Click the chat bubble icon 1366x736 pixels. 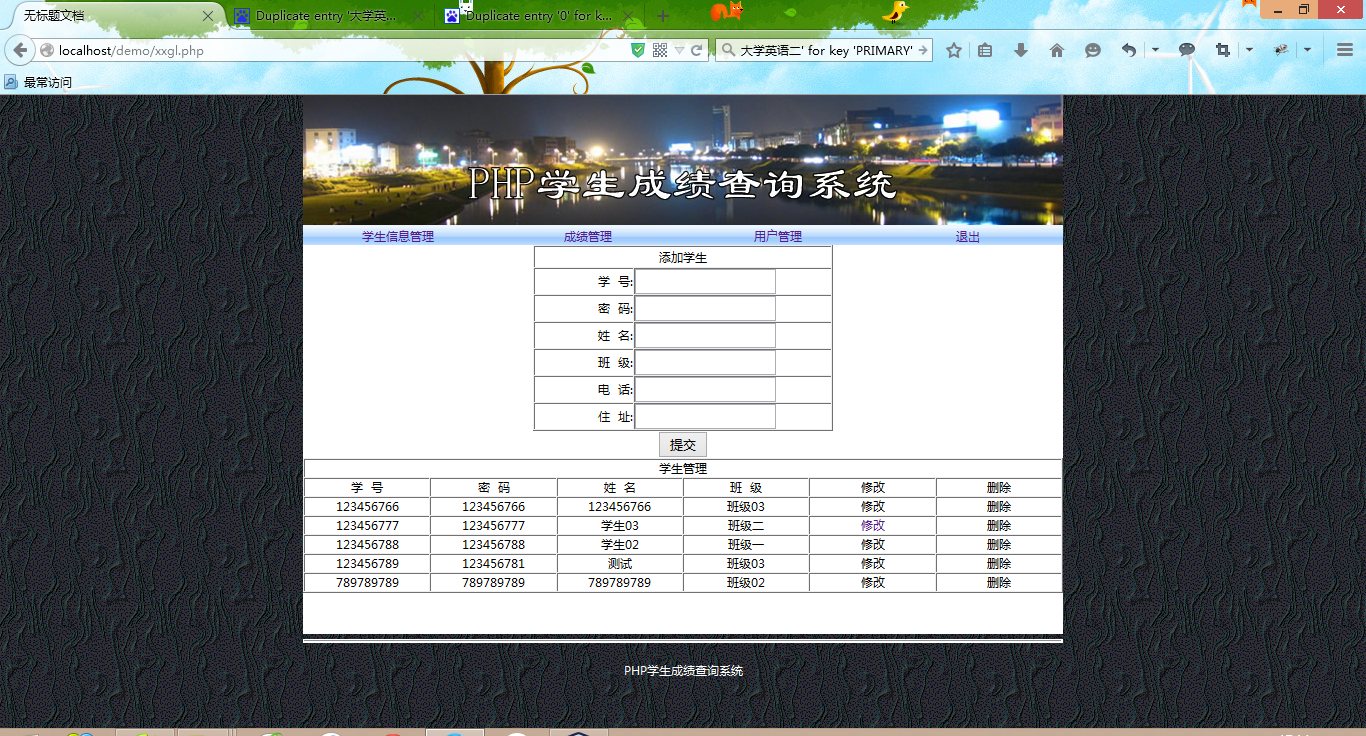pyautogui.click(x=1186, y=49)
